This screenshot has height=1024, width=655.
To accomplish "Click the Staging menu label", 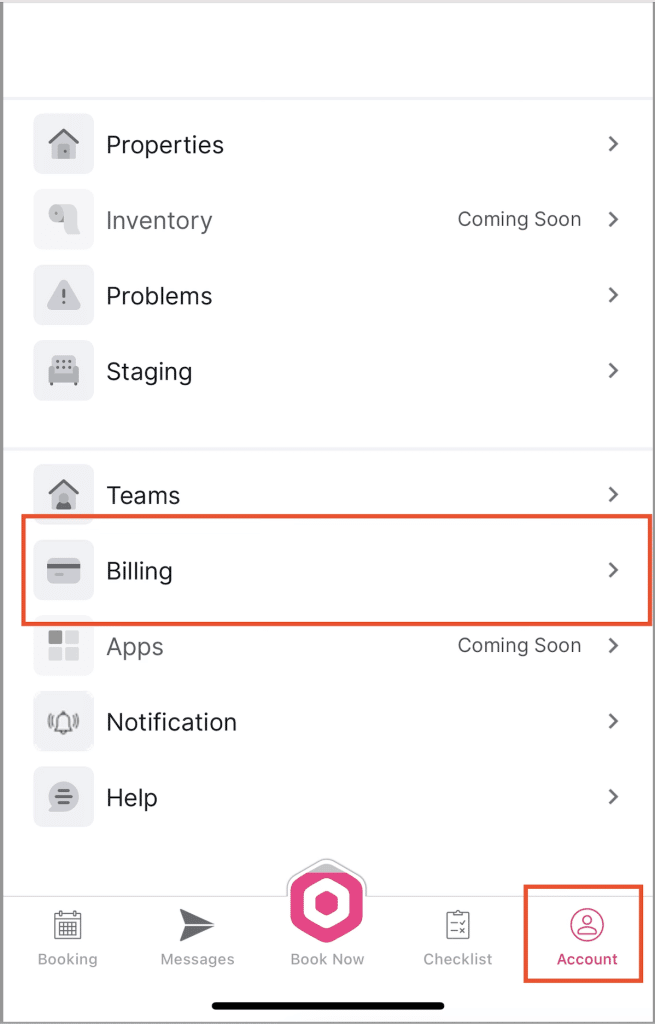I will click(x=149, y=372).
